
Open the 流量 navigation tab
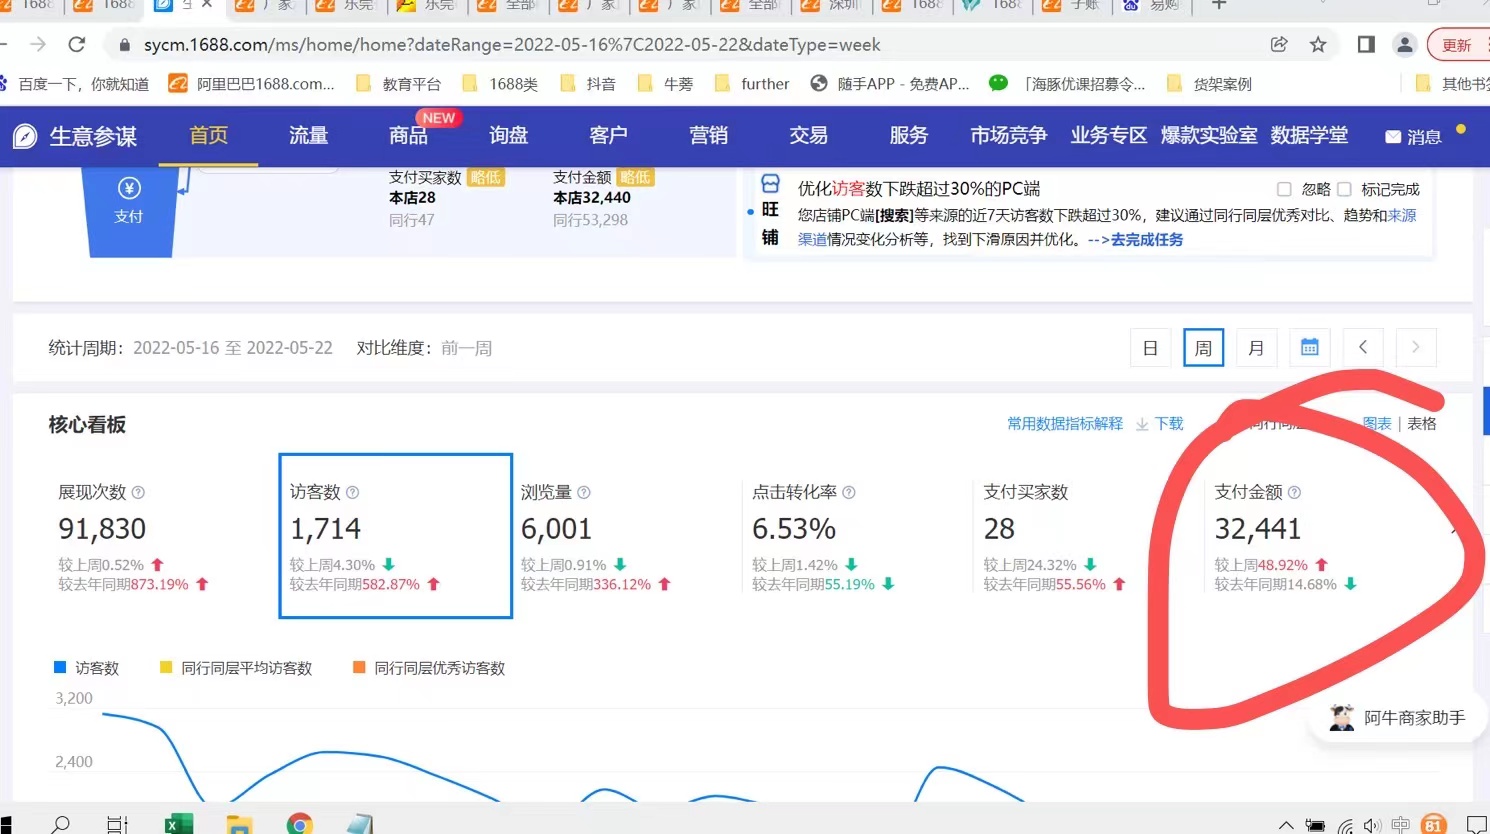coord(308,136)
